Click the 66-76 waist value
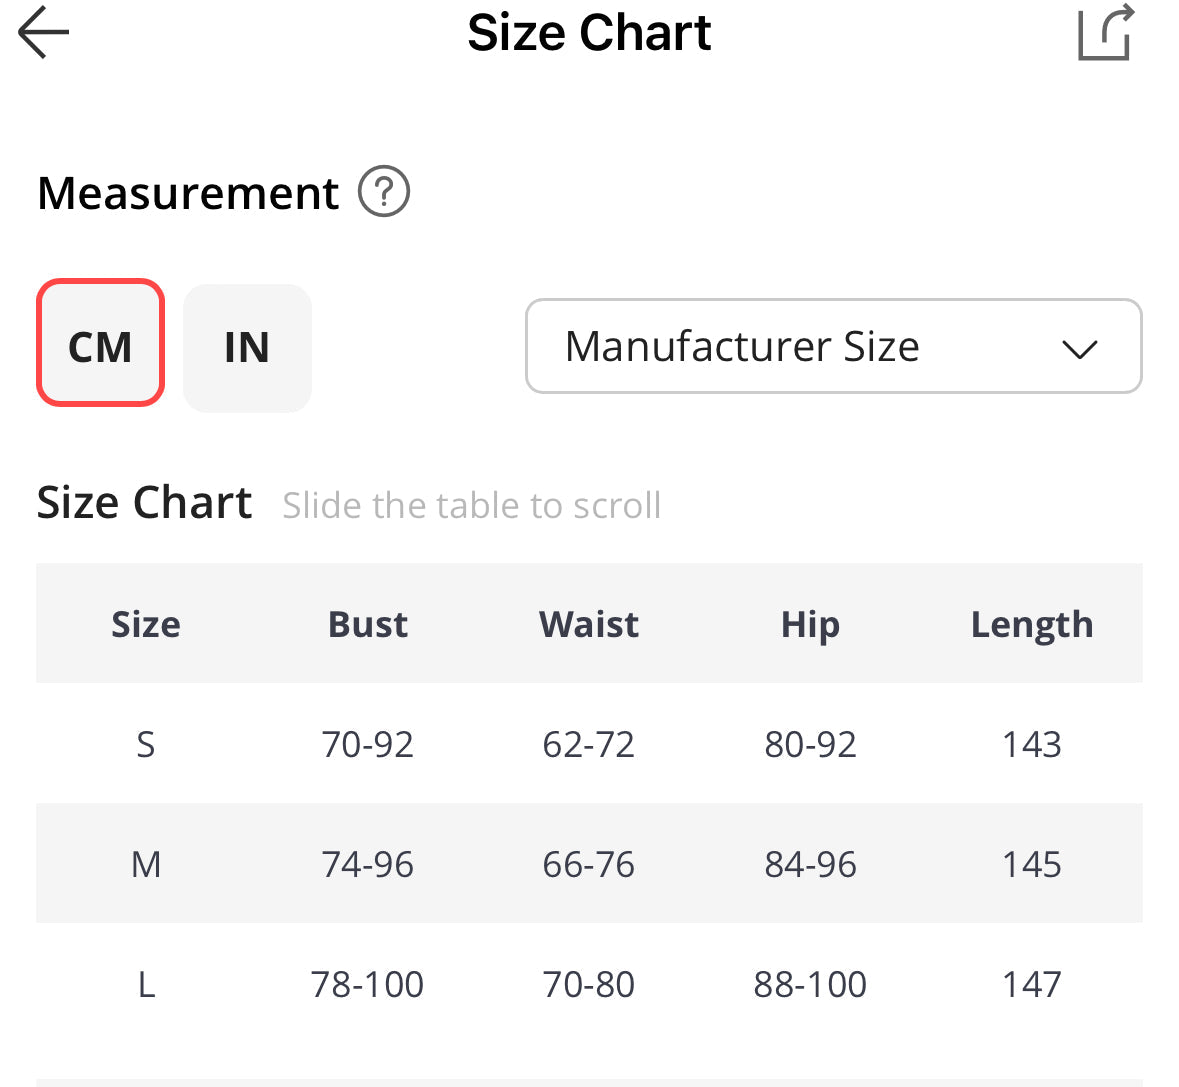Viewport: 1179px width, 1087px height. pos(588,864)
